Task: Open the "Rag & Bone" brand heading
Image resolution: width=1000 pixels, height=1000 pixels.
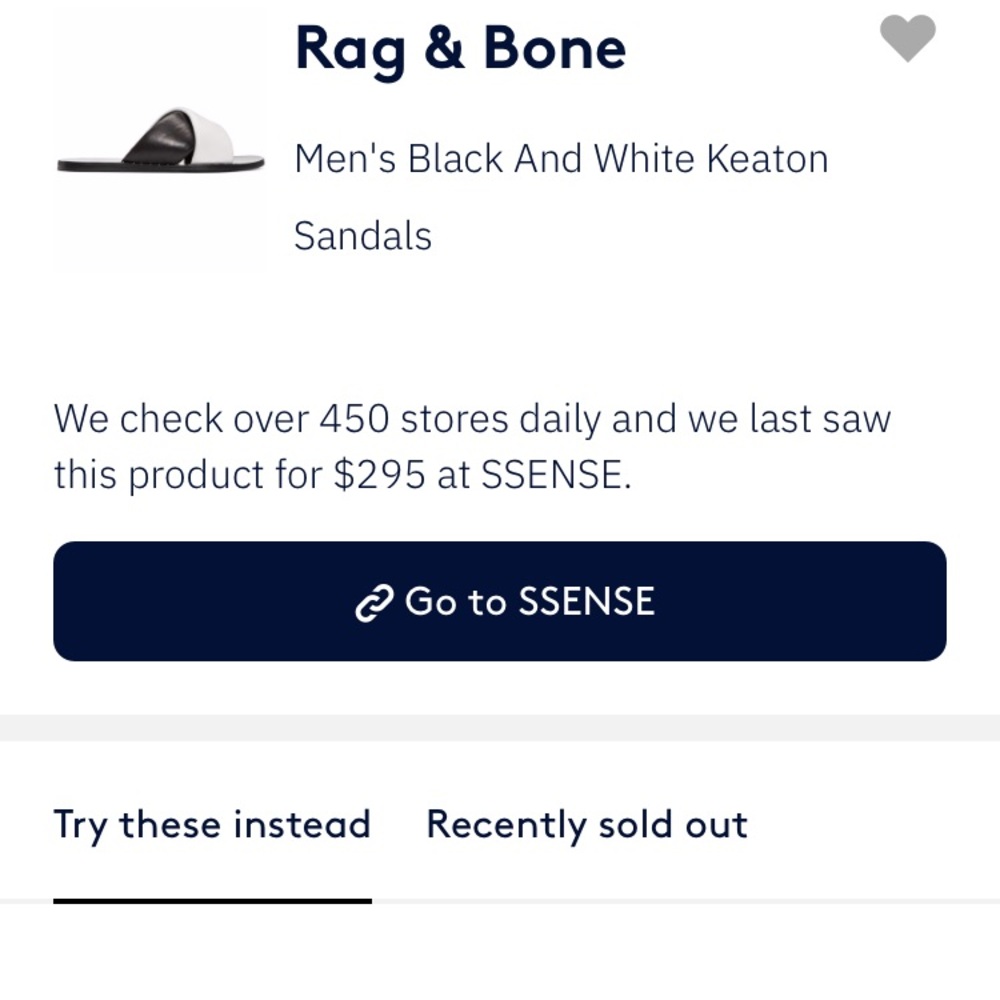Action: pyautogui.click(x=460, y=48)
